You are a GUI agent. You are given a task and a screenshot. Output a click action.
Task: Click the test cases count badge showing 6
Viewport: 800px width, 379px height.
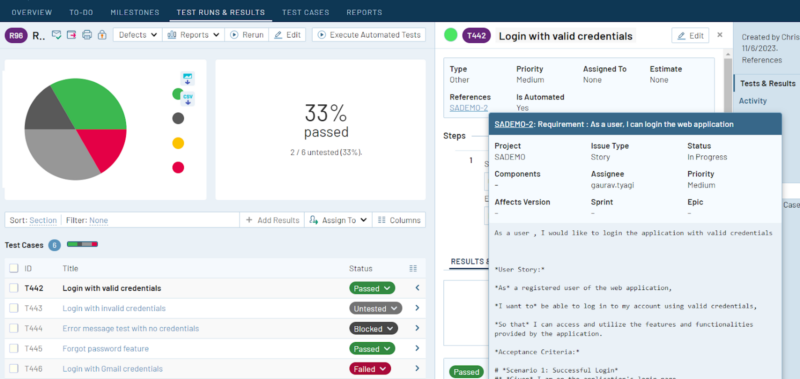point(55,245)
